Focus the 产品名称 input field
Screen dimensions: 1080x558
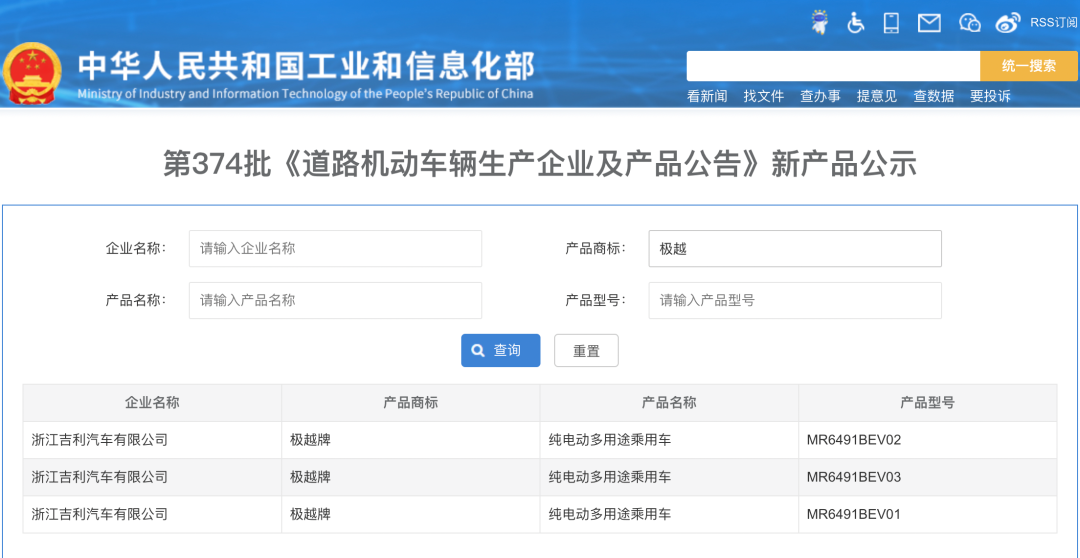335,300
